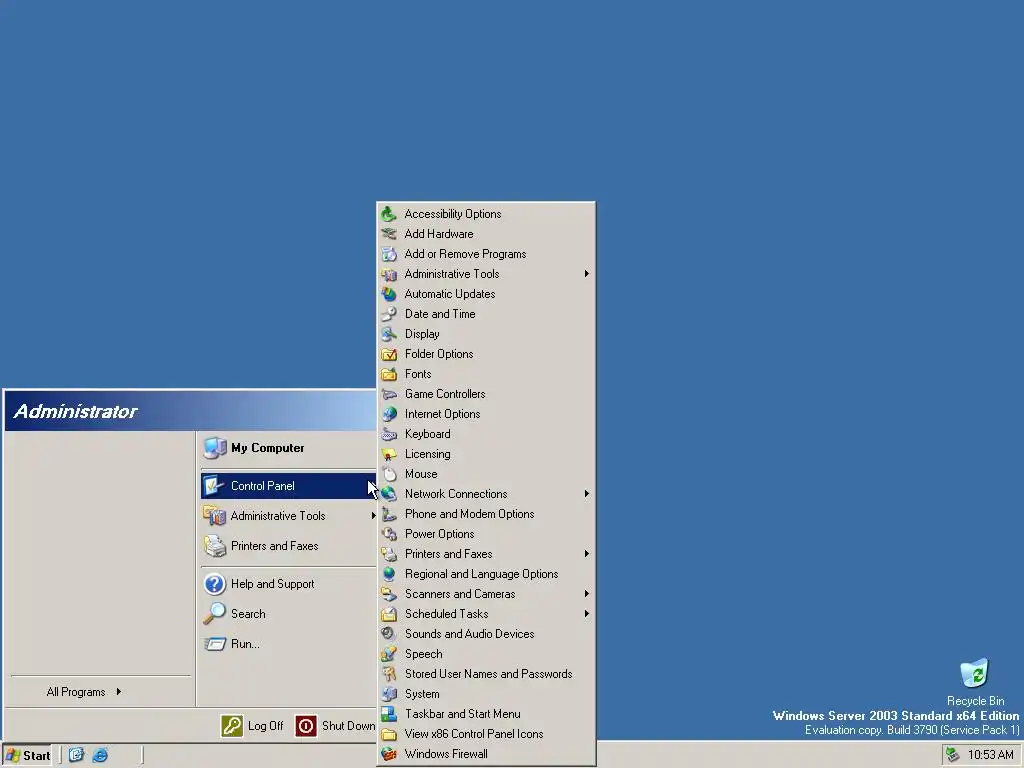Open Help and Support
The image size is (1024, 768).
(289, 584)
